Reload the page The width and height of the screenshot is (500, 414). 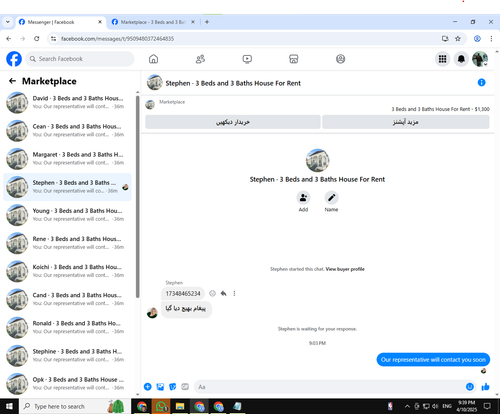click(x=37, y=39)
